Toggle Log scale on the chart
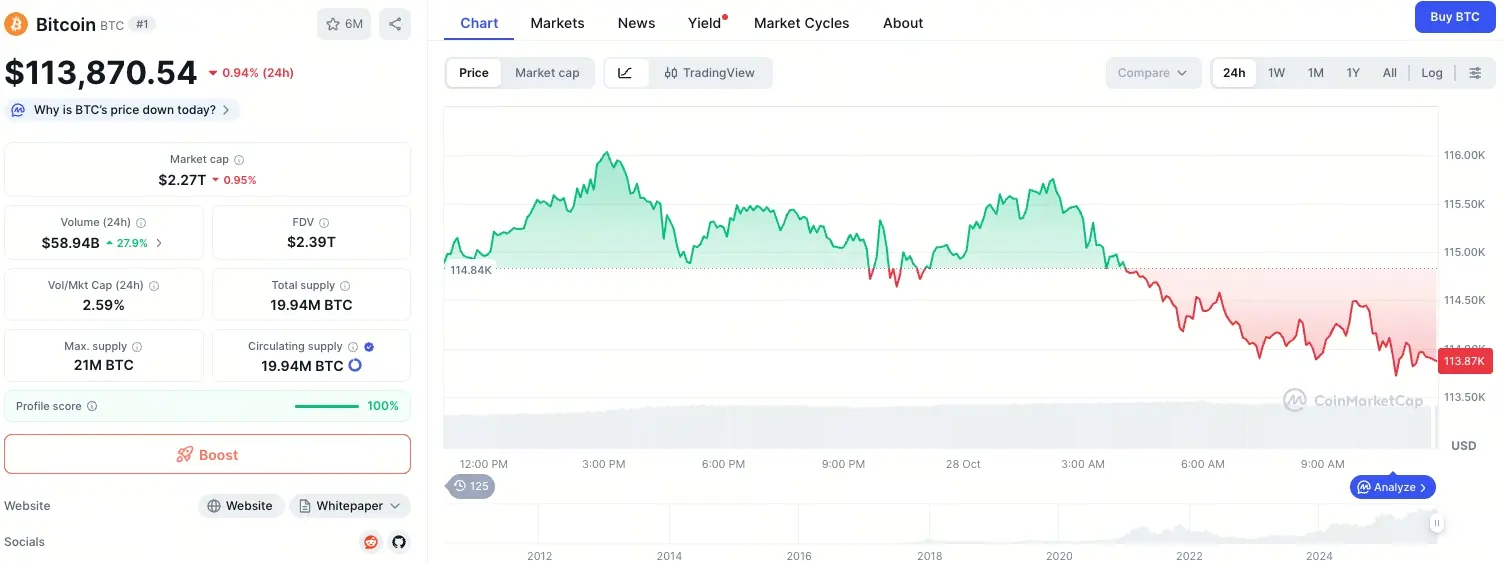 tap(1432, 73)
